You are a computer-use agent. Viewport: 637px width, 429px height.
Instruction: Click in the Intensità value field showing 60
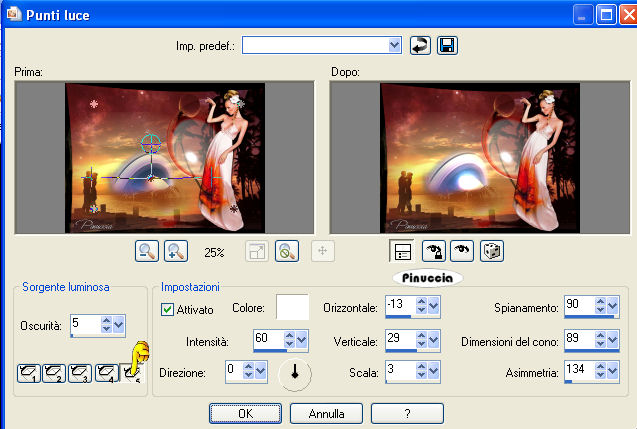tap(269, 339)
